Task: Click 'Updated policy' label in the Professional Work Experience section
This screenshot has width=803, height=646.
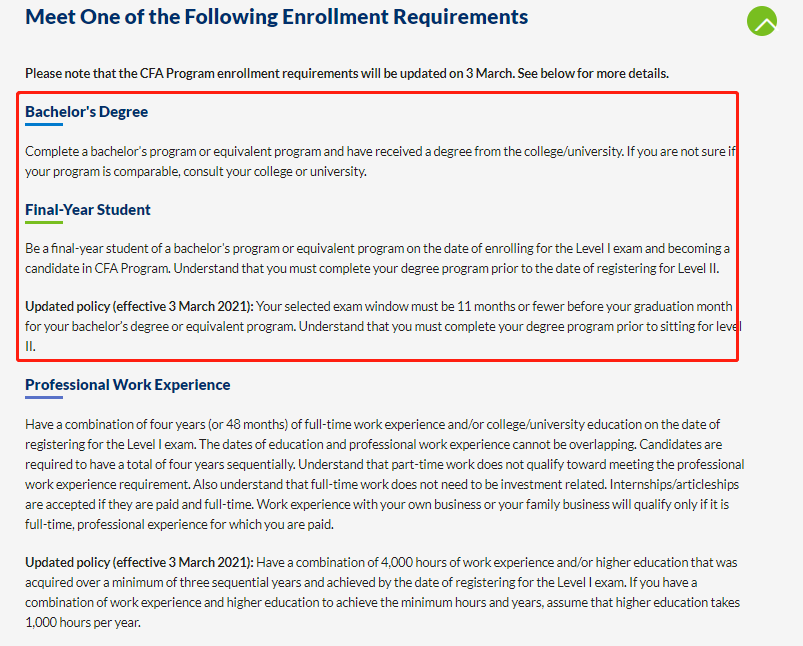Action: click(x=139, y=563)
